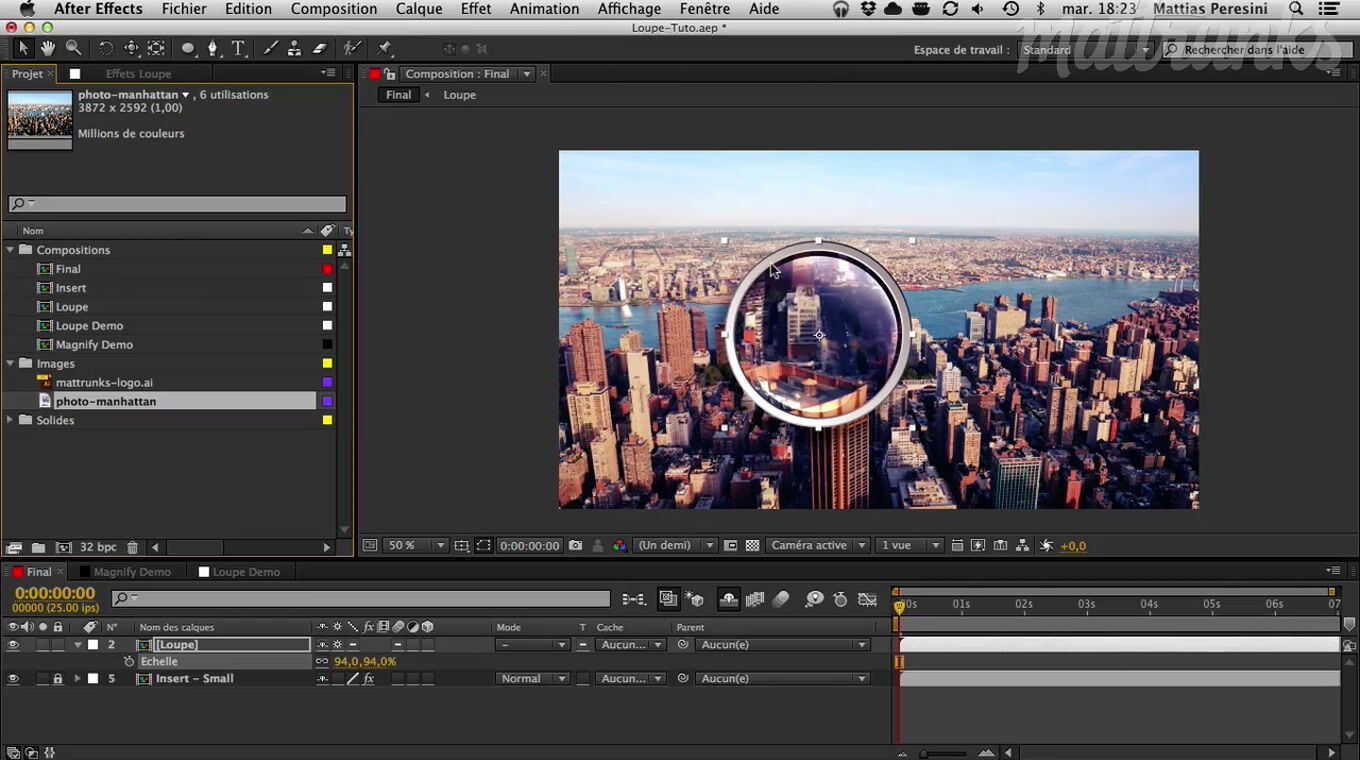
Task: Click the 32 bpc color depth button
Action: 97,548
